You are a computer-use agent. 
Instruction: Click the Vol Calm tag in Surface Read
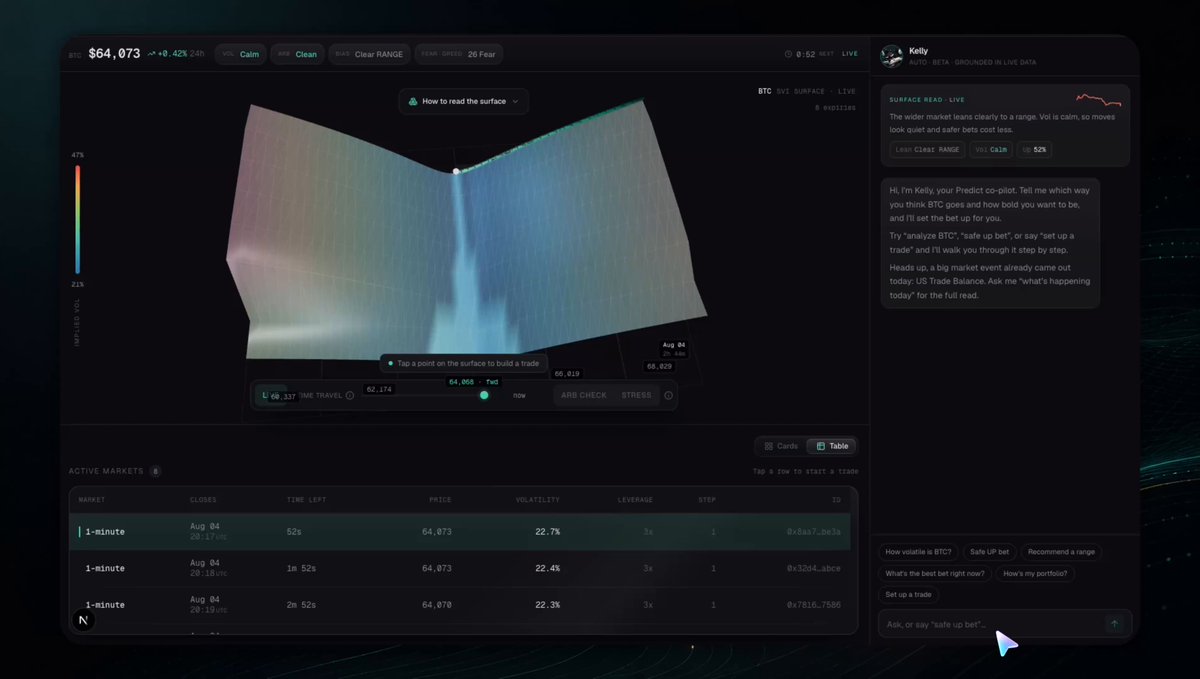[990, 149]
